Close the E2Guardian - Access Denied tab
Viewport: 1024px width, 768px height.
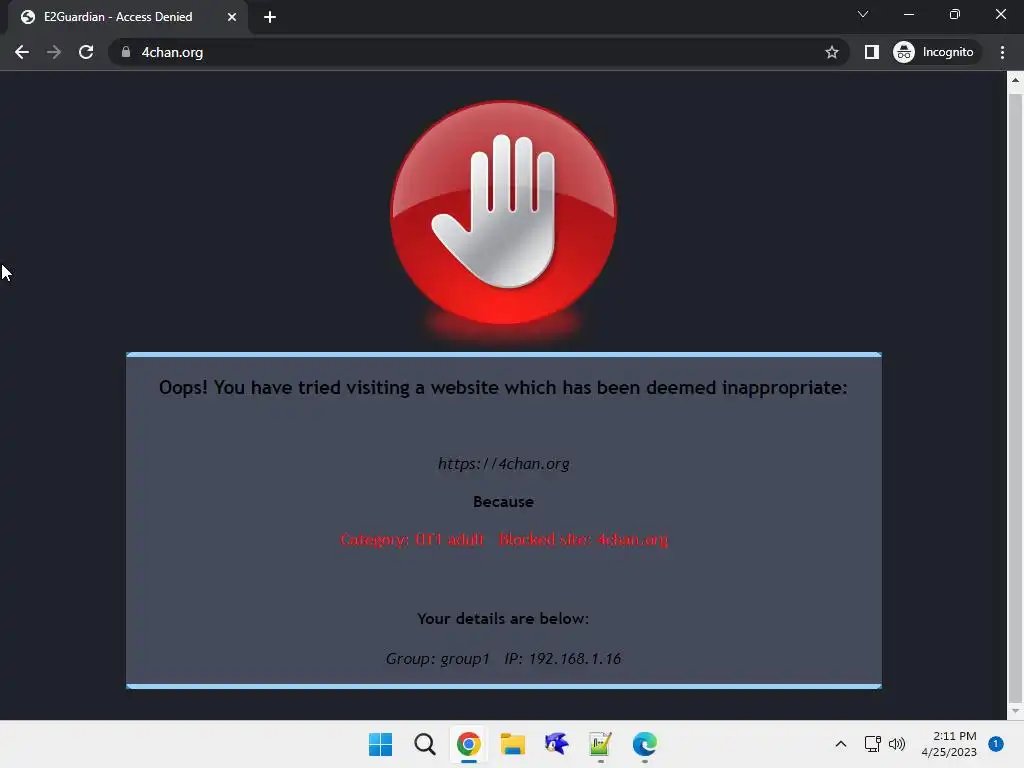[232, 17]
